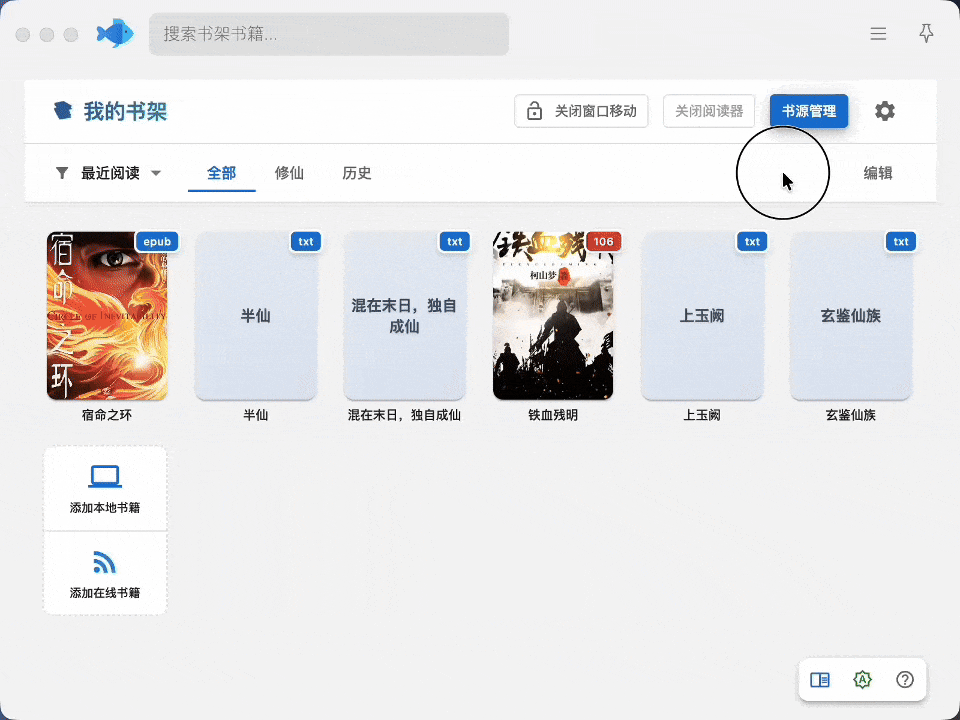Click the green auto-mode badge icon
The width and height of the screenshot is (960, 720).
[862, 680]
